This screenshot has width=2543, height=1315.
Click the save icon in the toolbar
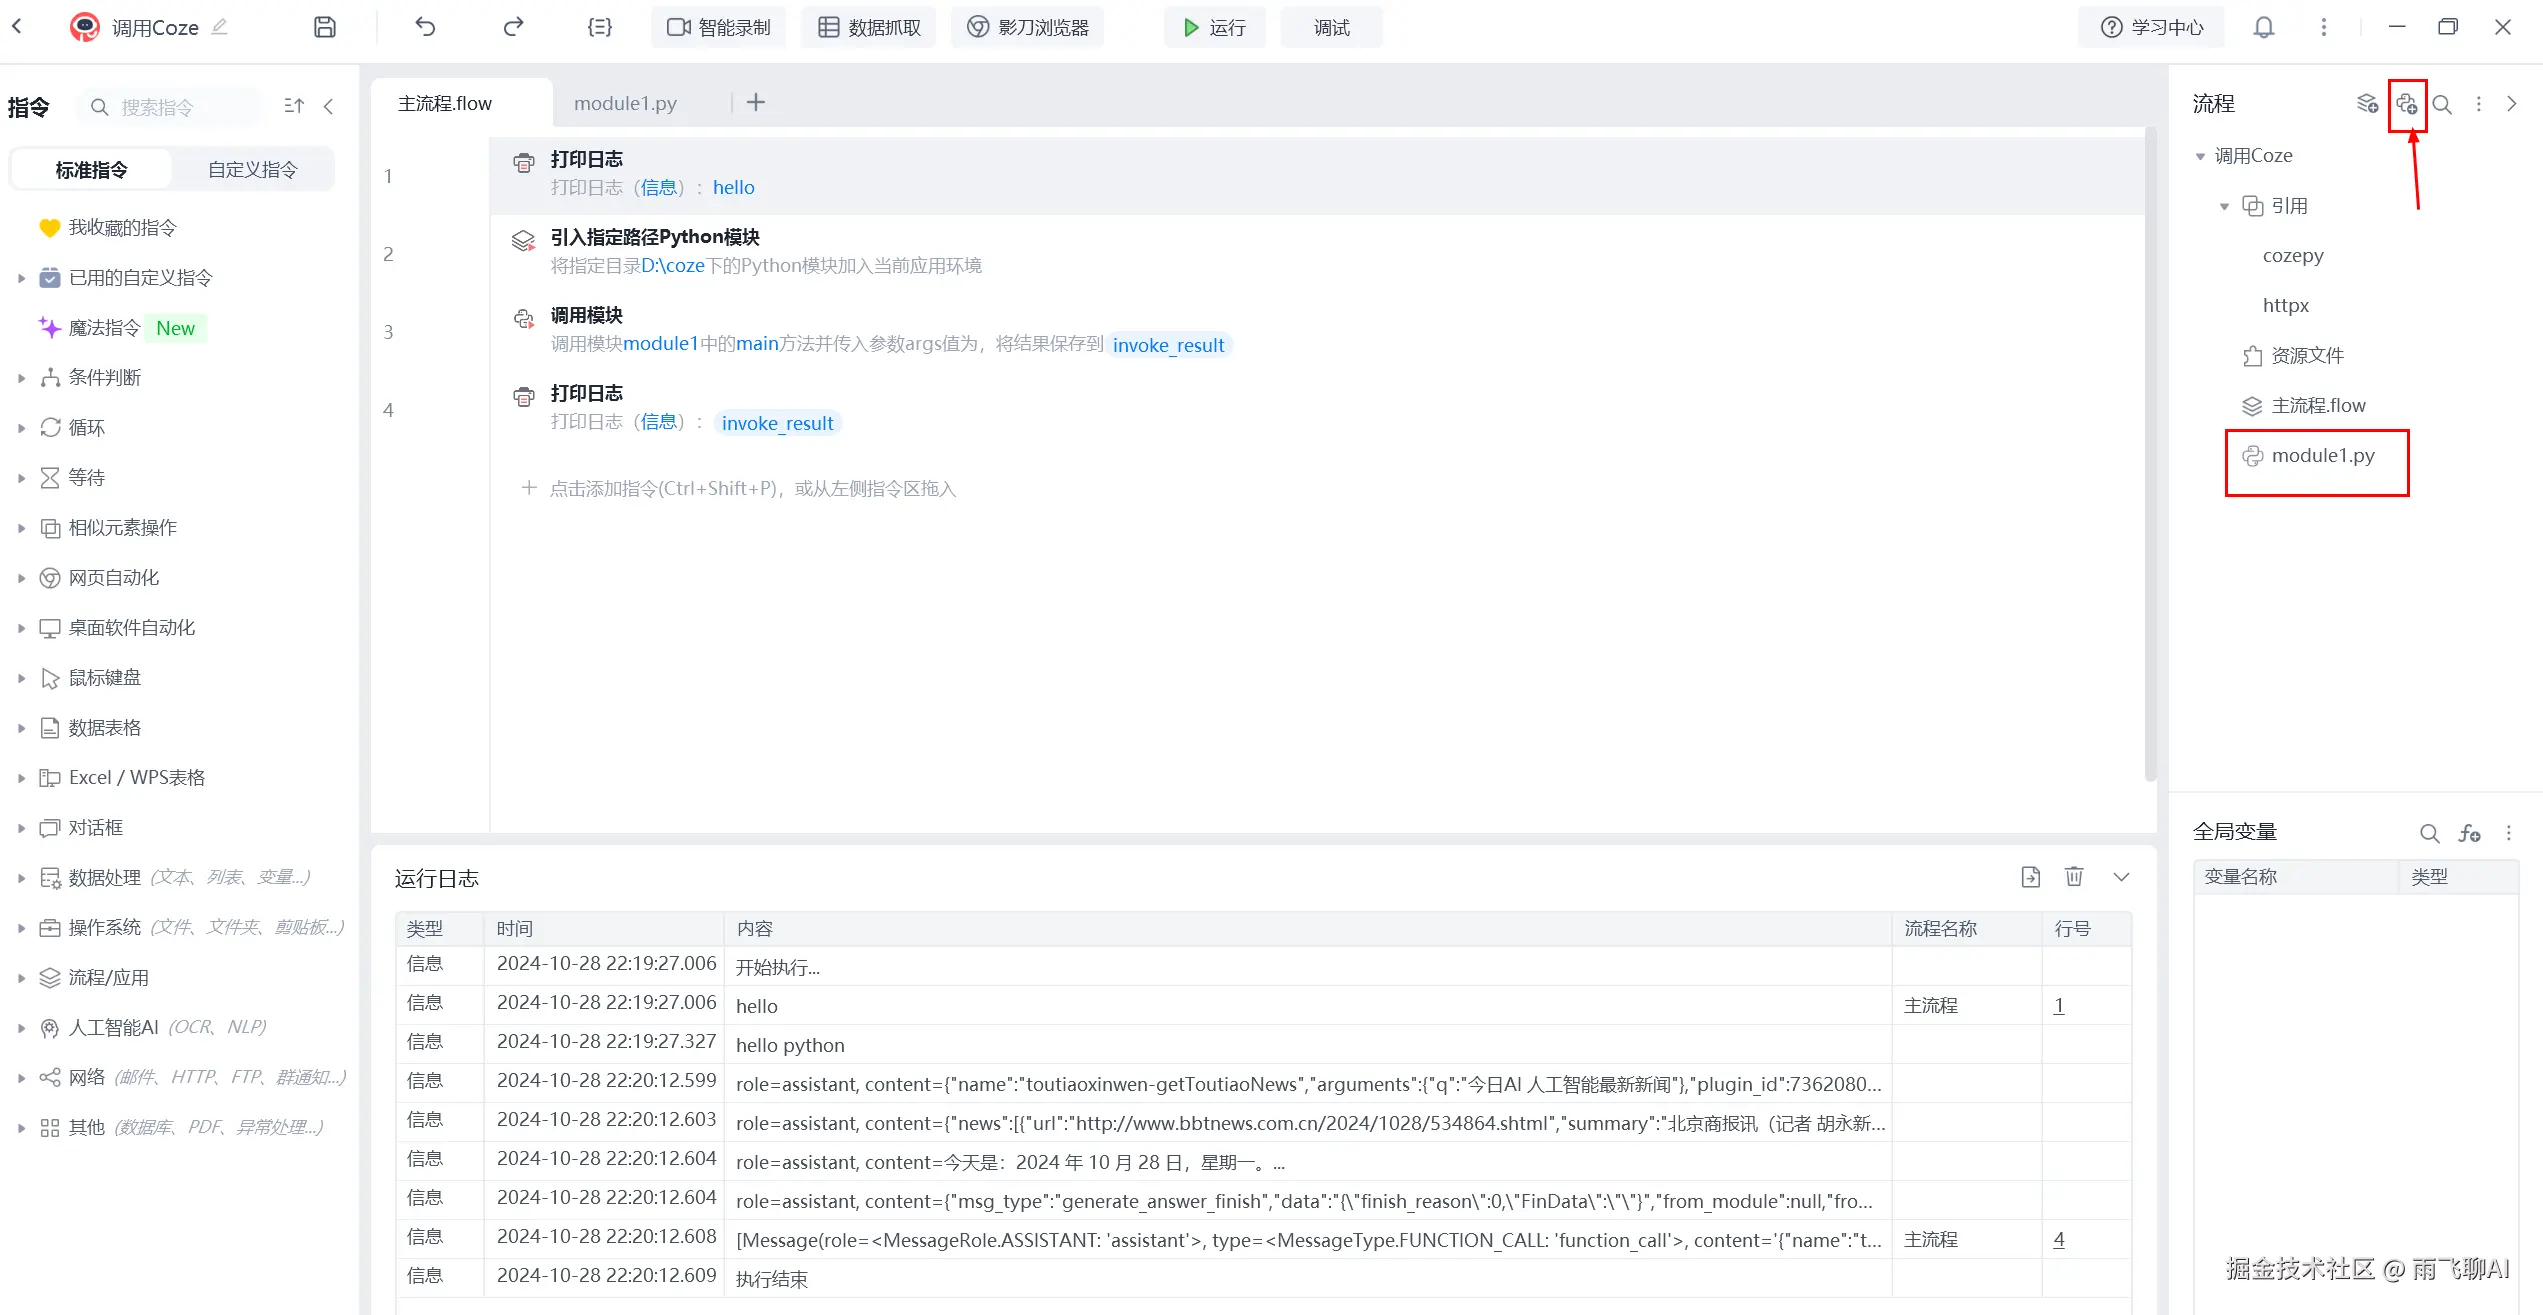324,27
